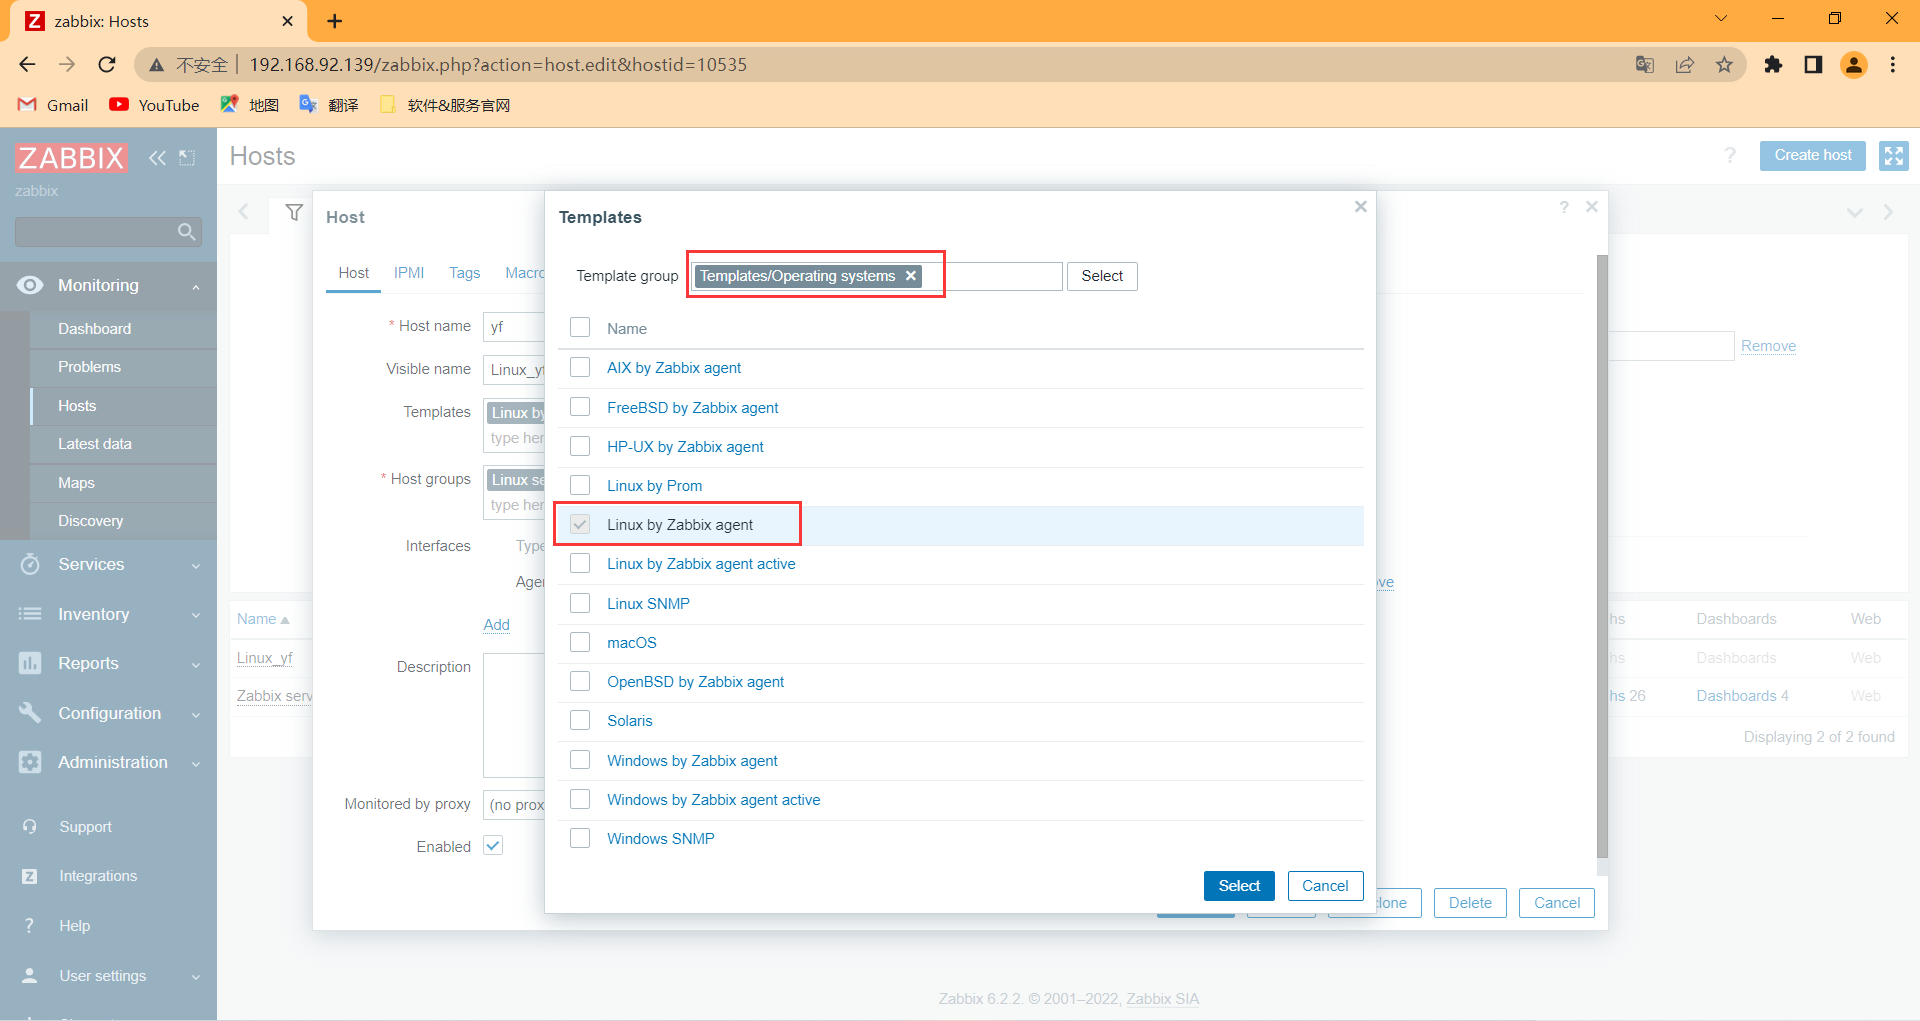
Task: Click the Help question mark icon in sidebar
Action: pyautogui.click(x=30, y=926)
